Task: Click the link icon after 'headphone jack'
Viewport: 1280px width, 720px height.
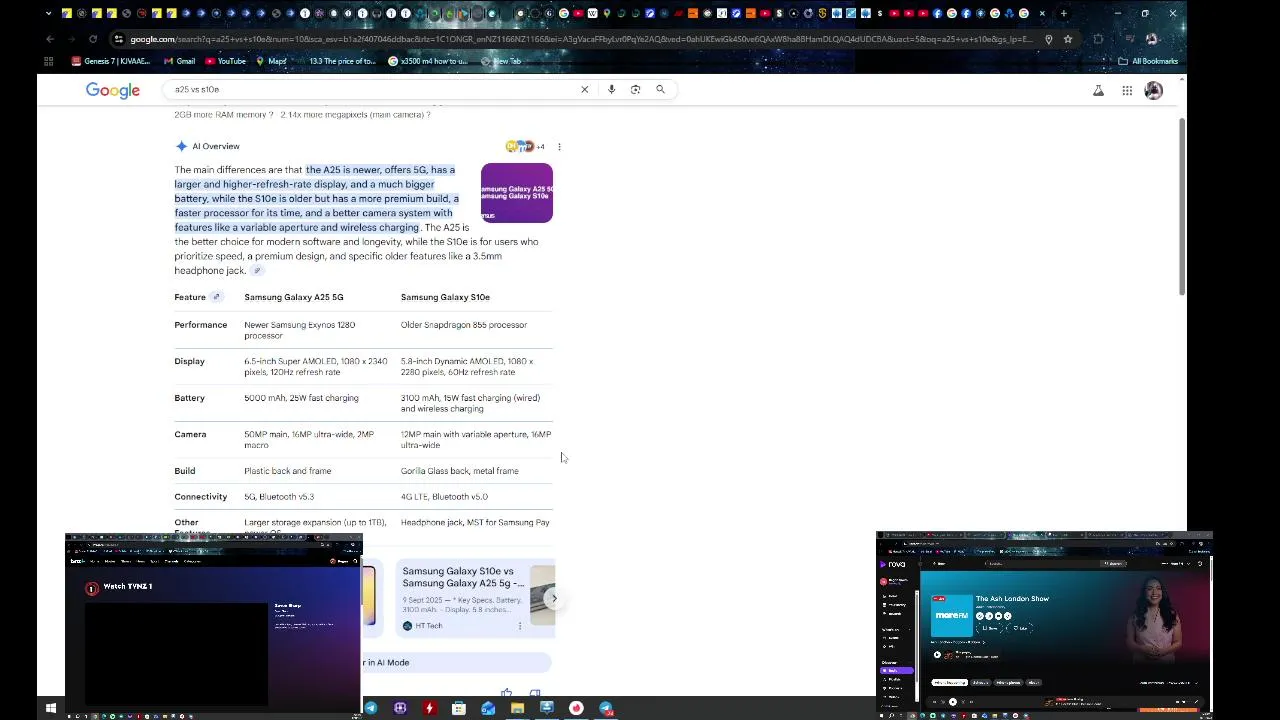Action: click(x=257, y=271)
